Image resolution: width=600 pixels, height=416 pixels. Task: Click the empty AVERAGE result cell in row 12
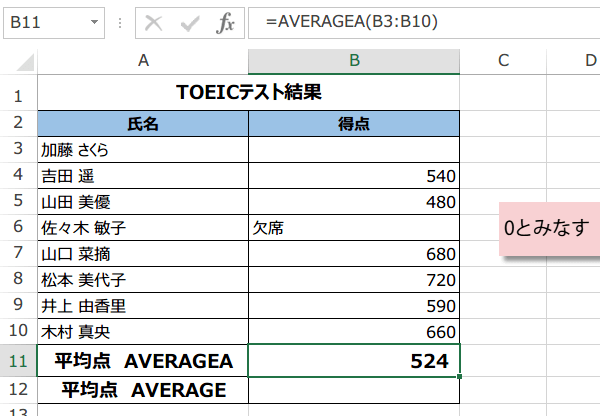pos(354,390)
